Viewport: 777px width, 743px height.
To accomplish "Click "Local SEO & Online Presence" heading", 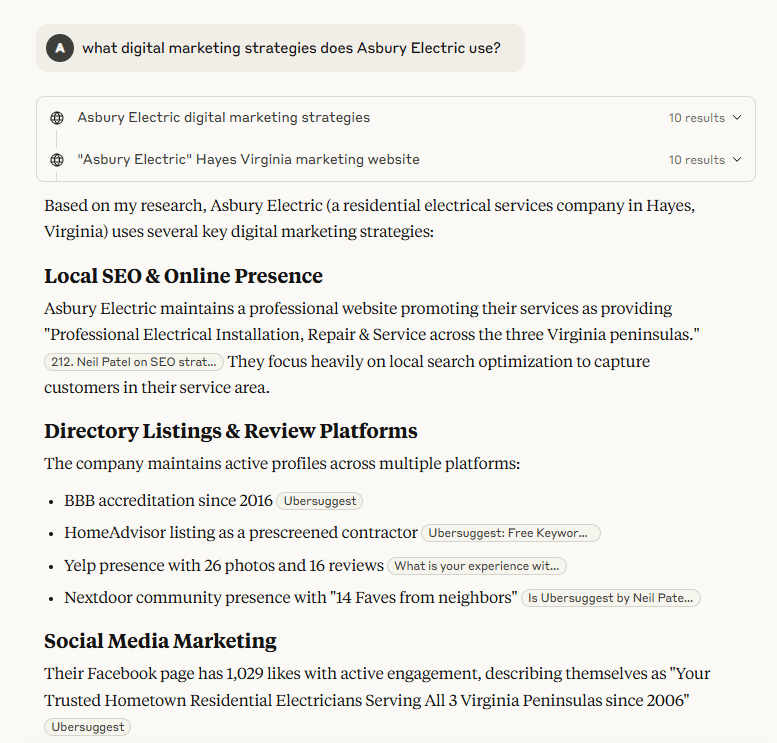I will (183, 276).
